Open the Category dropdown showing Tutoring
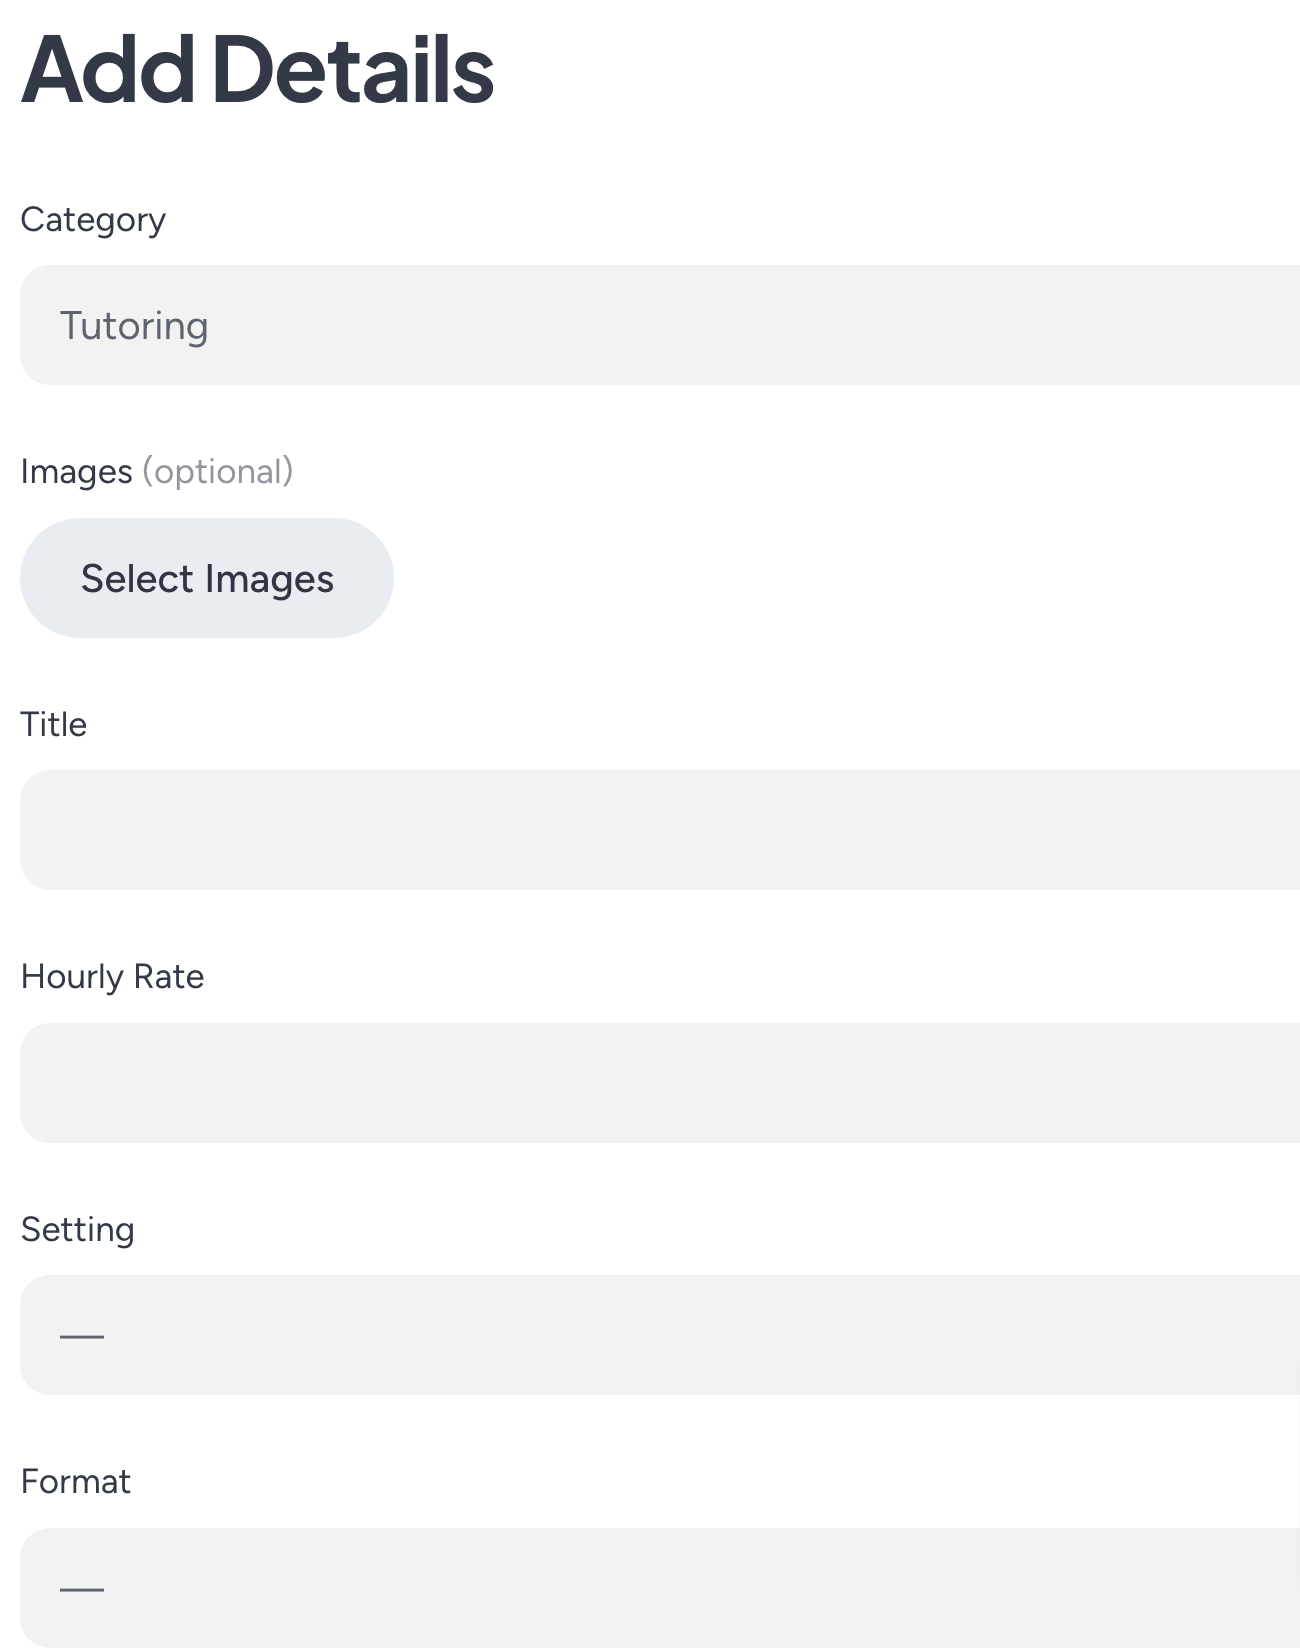The width and height of the screenshot is (1300, 1650). [650, 324]
